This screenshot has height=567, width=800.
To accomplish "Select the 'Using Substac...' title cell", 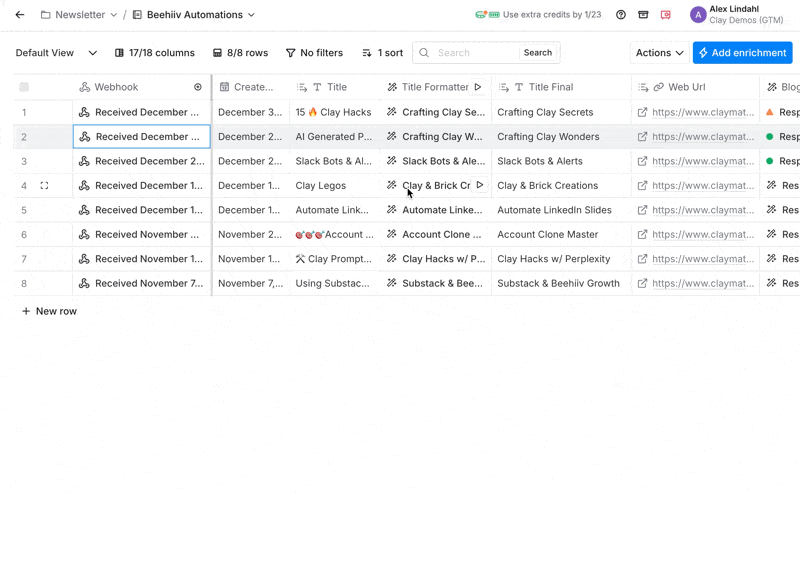I will pyautogui.click(x=334, y=283).
